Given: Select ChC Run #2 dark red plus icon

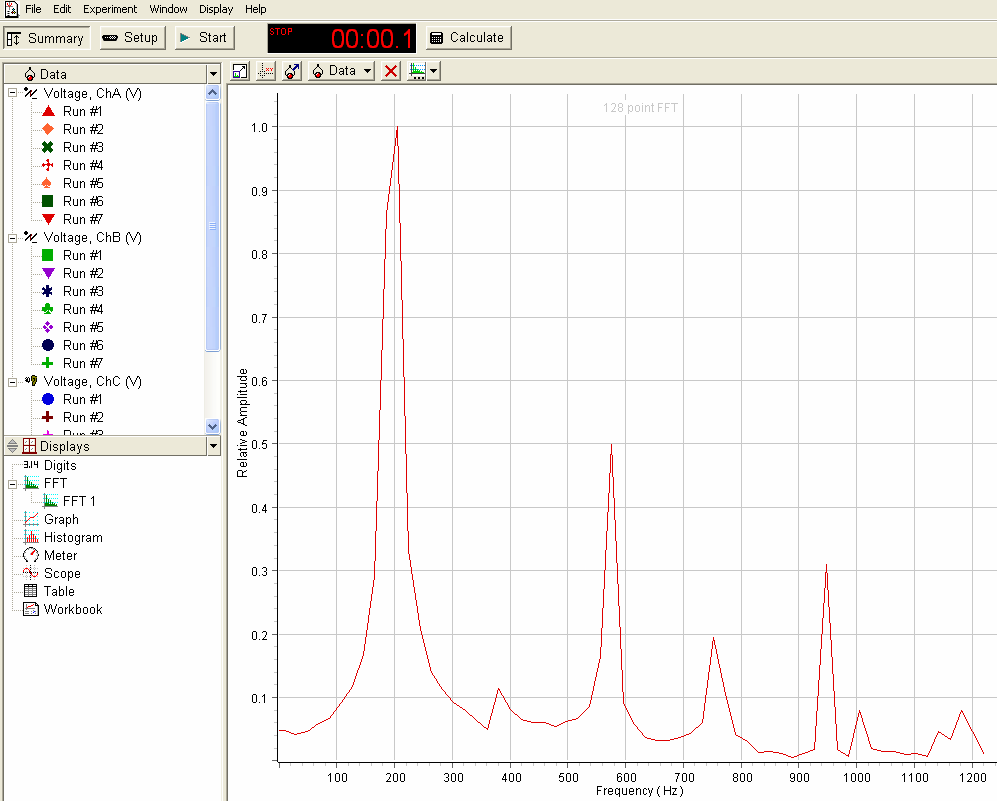Looking at the screenshot, I should point(48,417).
